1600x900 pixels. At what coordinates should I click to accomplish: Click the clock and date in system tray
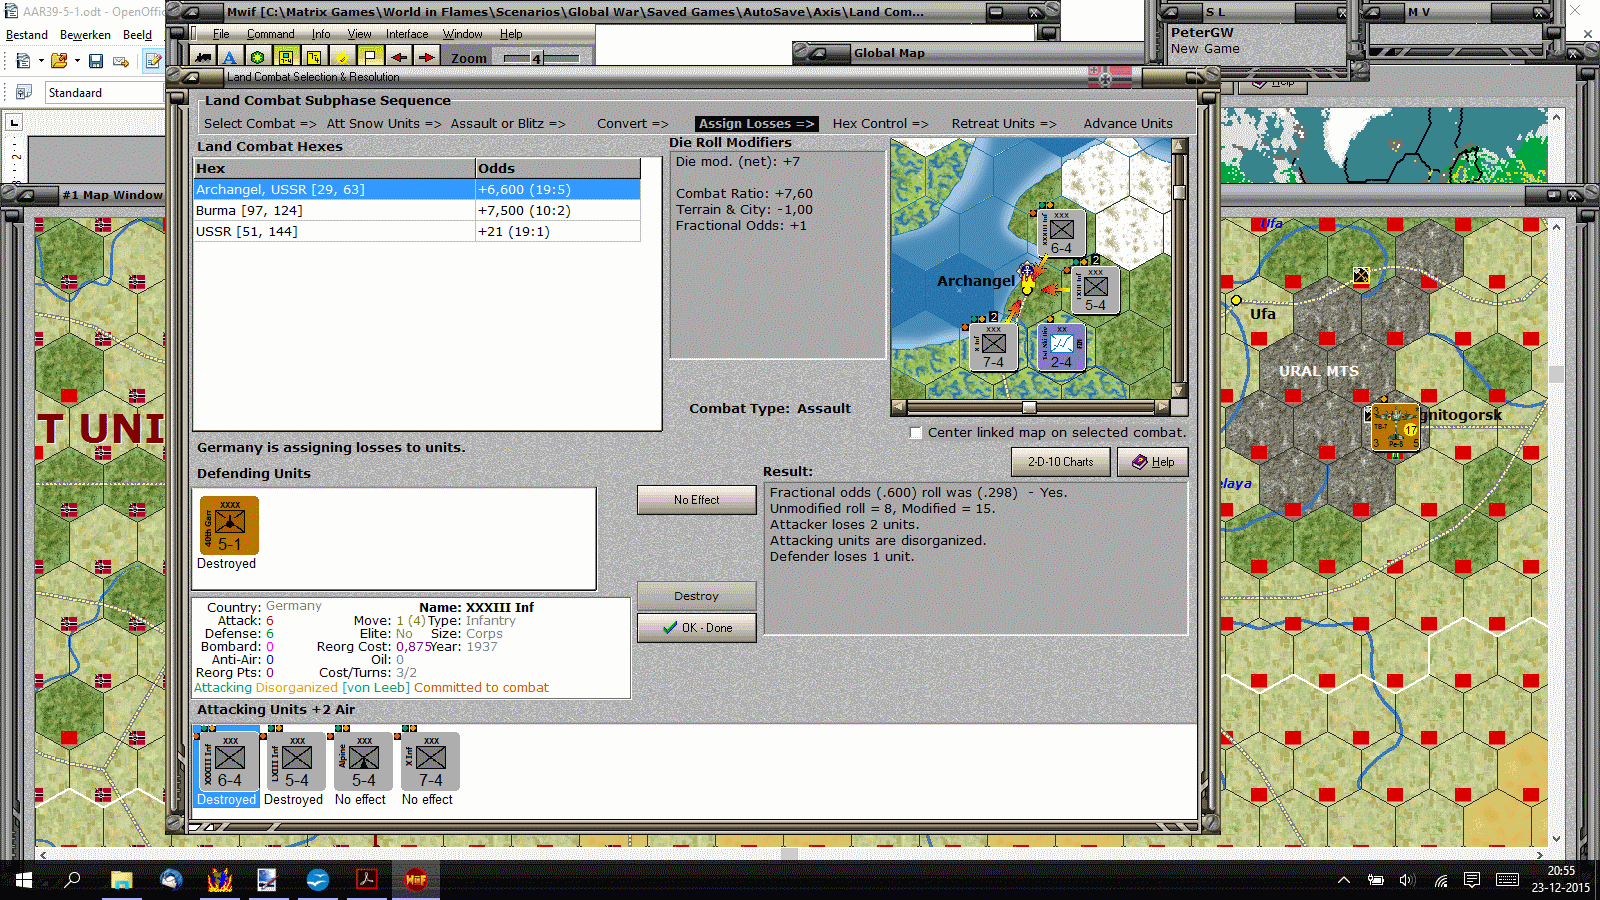(x=1561, y=880)
